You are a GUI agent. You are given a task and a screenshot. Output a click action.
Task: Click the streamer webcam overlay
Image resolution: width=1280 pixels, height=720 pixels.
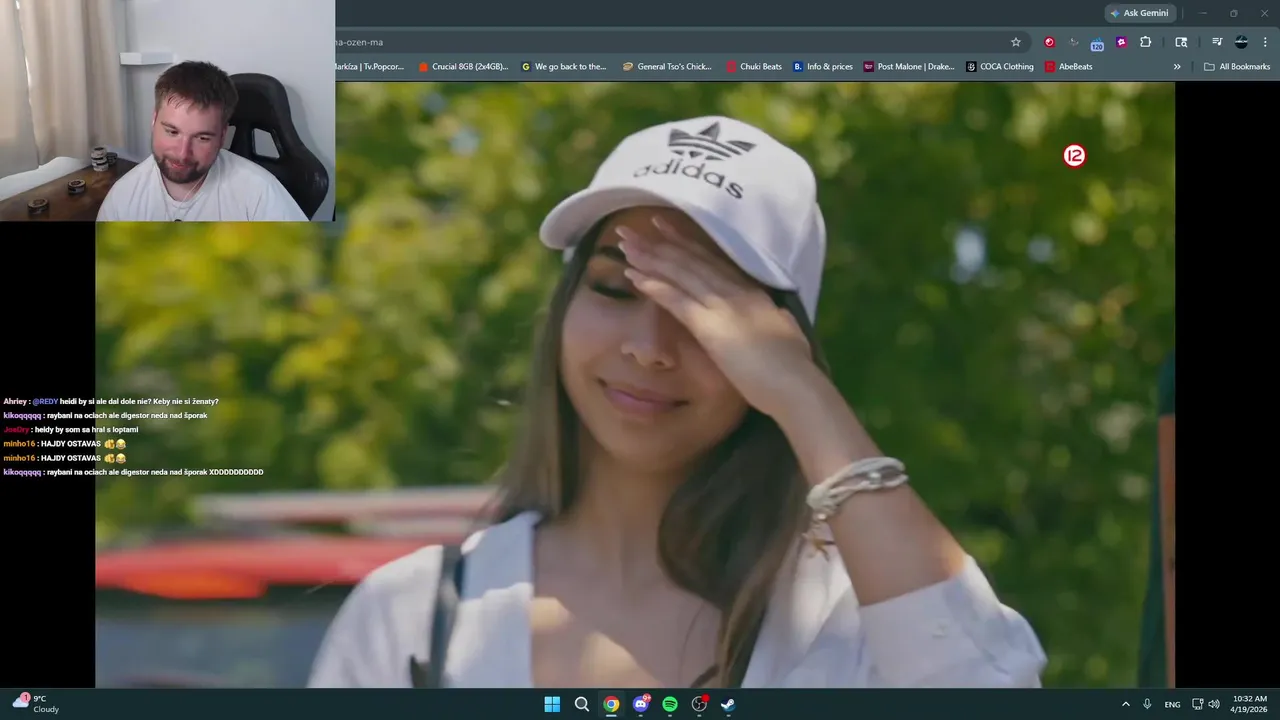coord(167,110)
